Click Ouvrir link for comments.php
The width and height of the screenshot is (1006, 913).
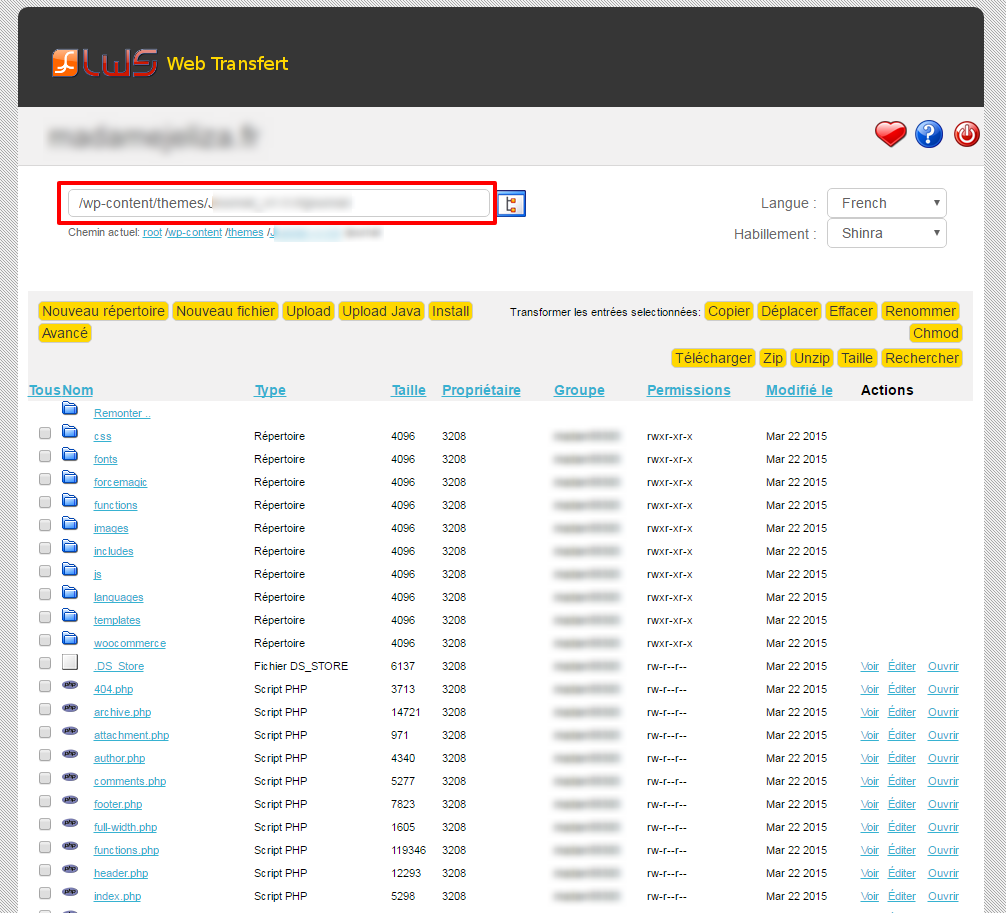click(x=943, y=781)
